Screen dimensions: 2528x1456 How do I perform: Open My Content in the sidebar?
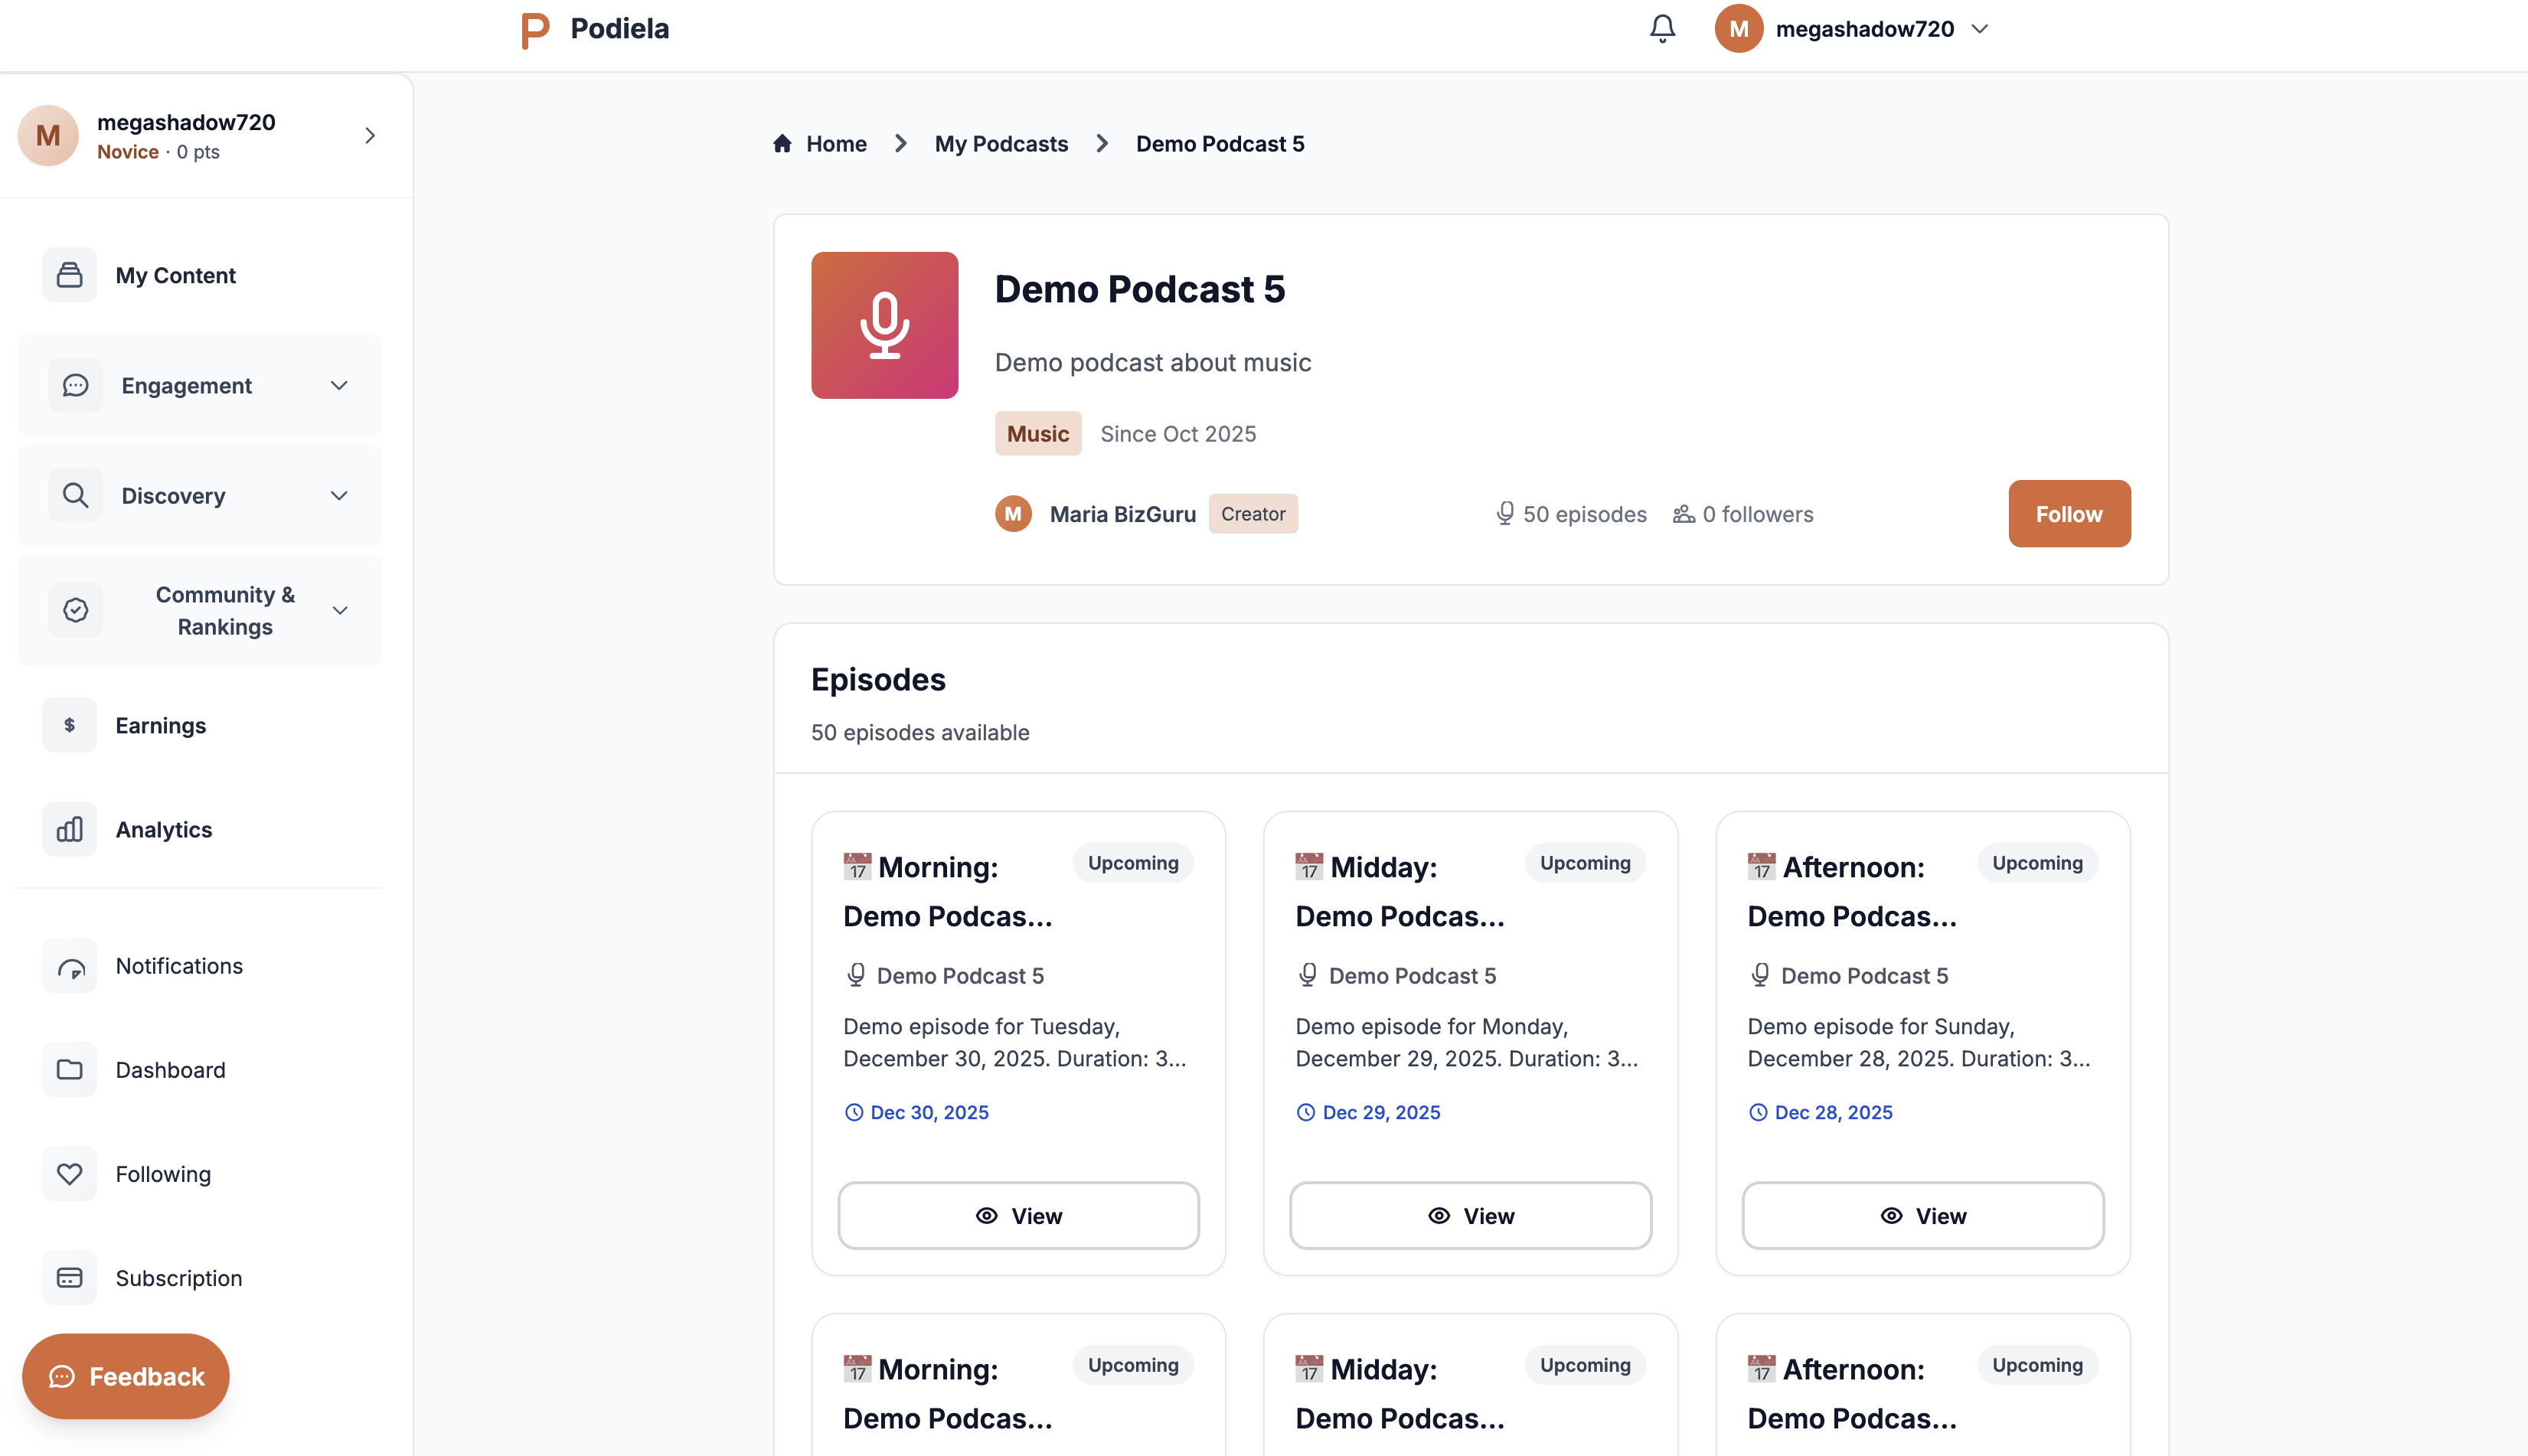(x=200, y=275)
